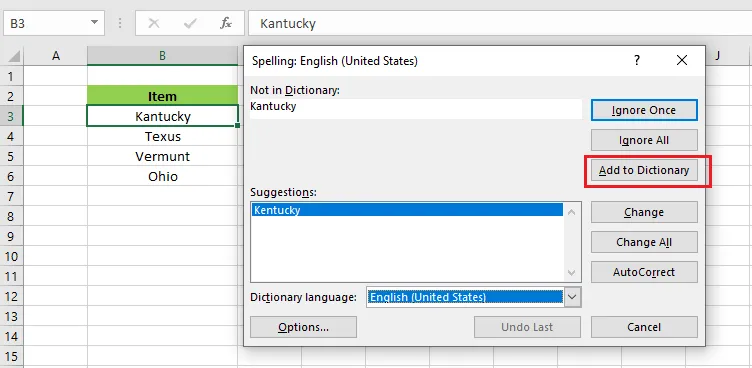Select the English (United States) language field

pos(465,297)
